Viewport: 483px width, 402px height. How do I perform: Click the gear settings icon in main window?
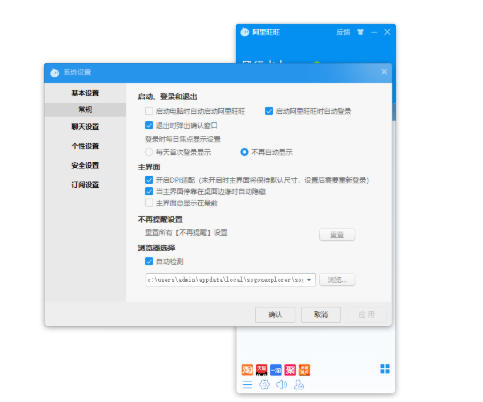tap(264, 385)
